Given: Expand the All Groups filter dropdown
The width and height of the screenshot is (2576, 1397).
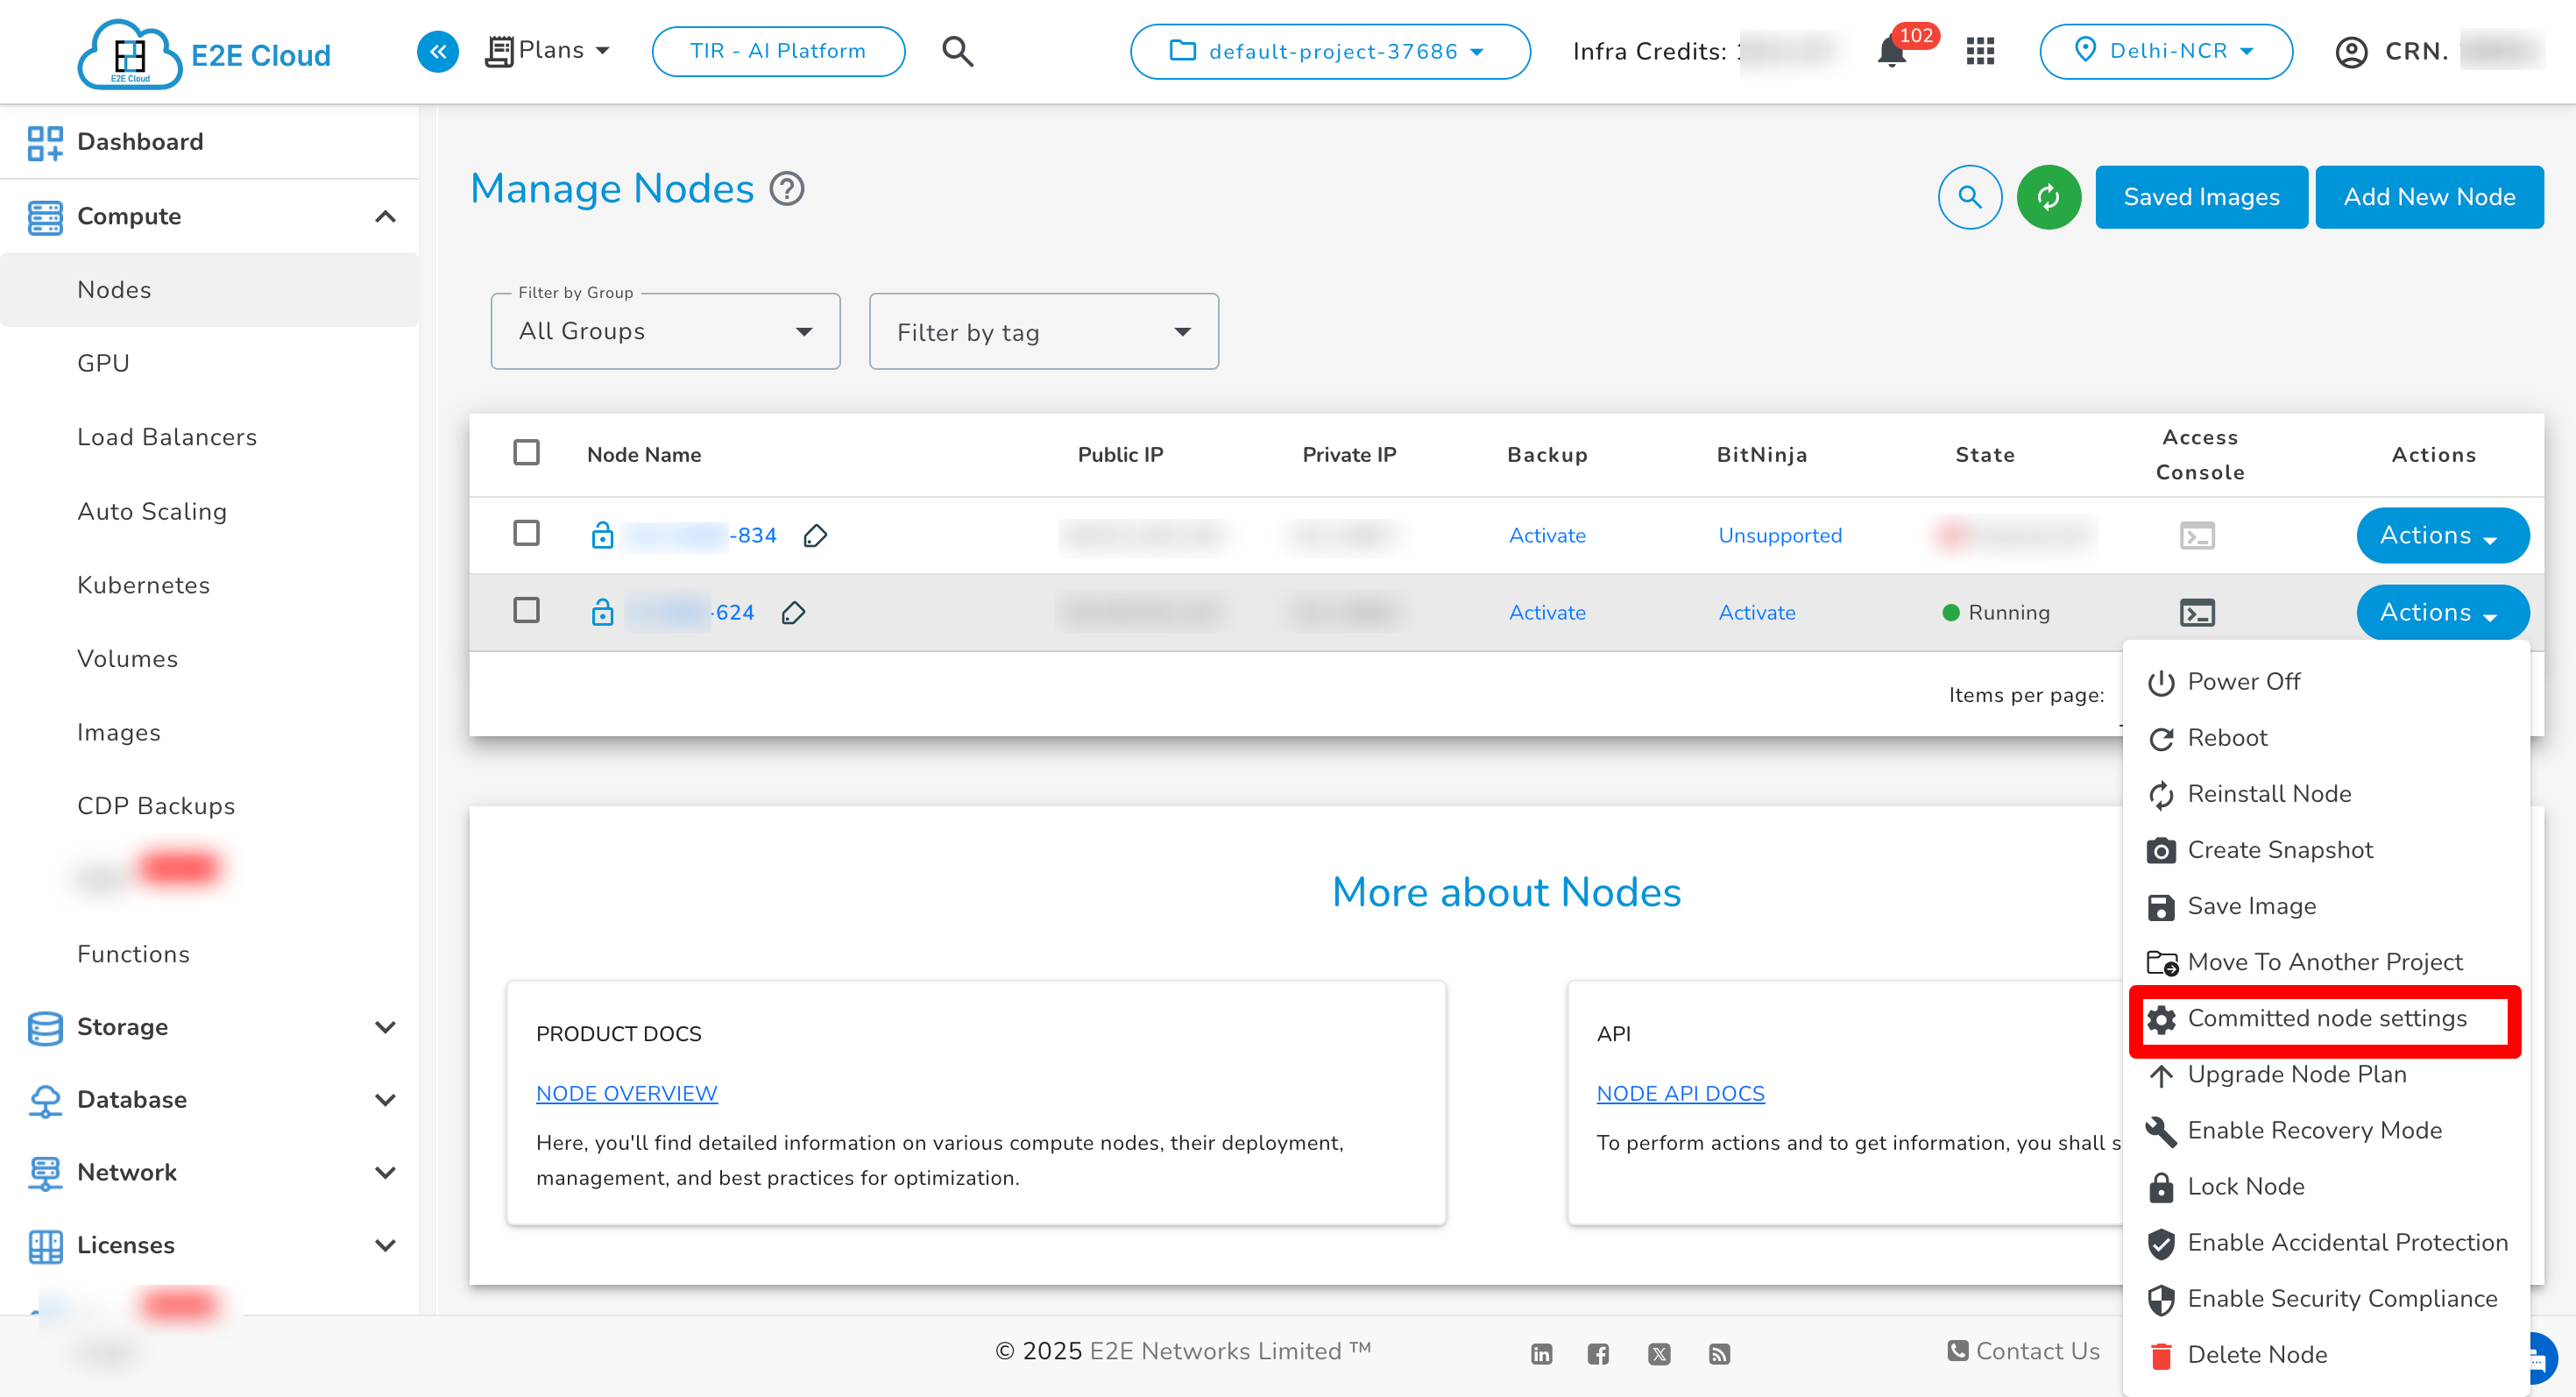Looking at the screenshot, I should click(x=664, y=331).
